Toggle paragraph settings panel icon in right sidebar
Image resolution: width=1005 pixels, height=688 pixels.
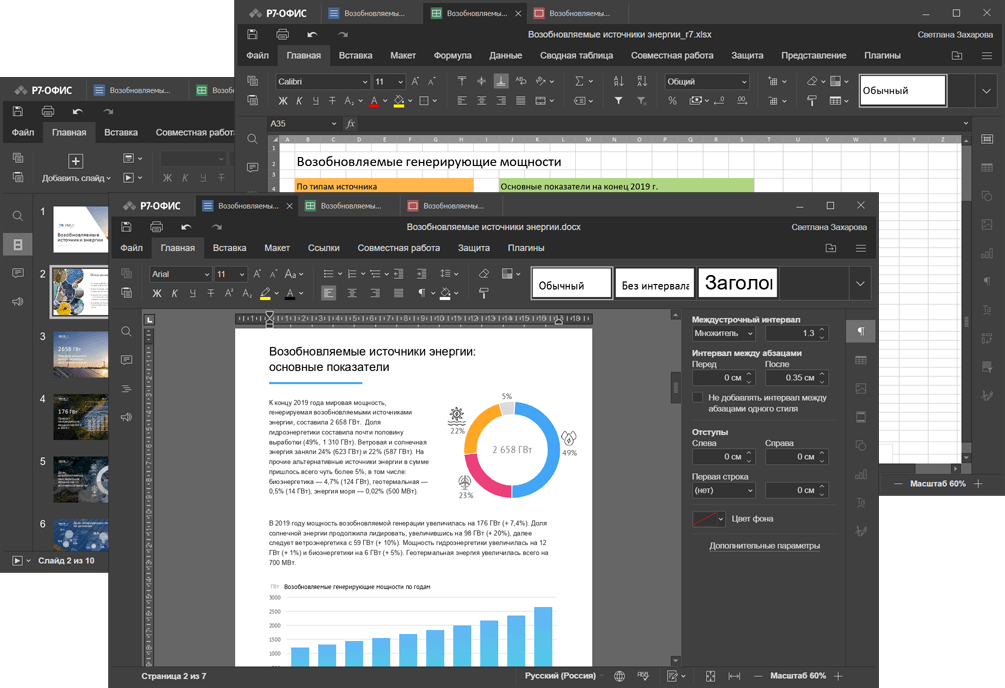tap(860, 331)
